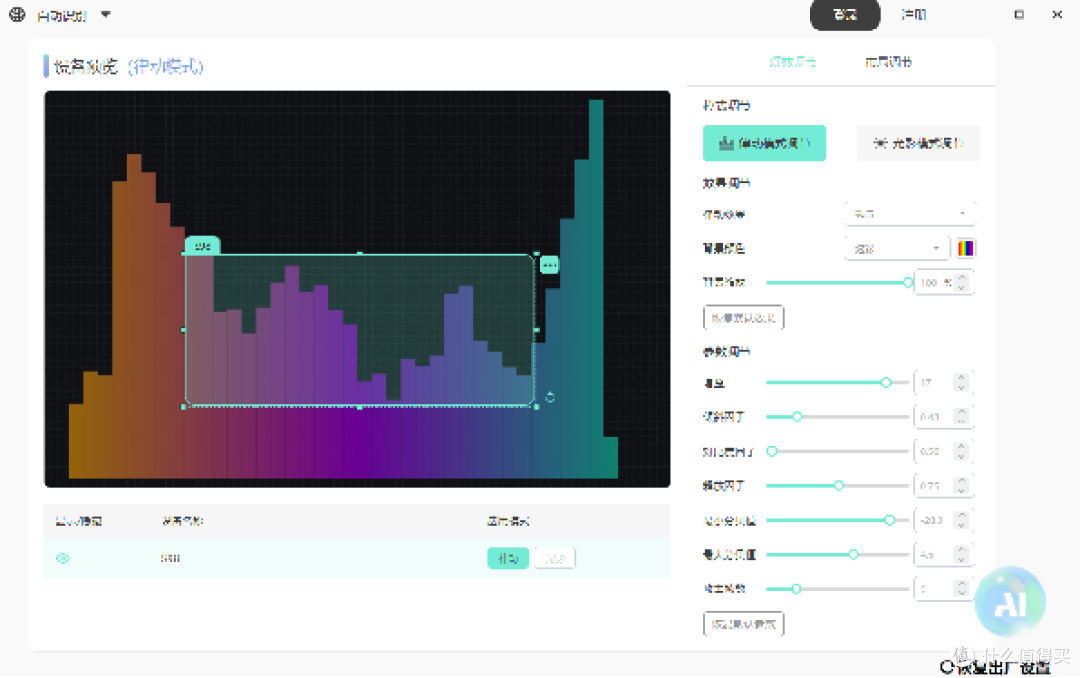Click the spectrum preview canvas bar chart
The height and width of the screenshot is (678, 1080).
[x=357, y=289]
